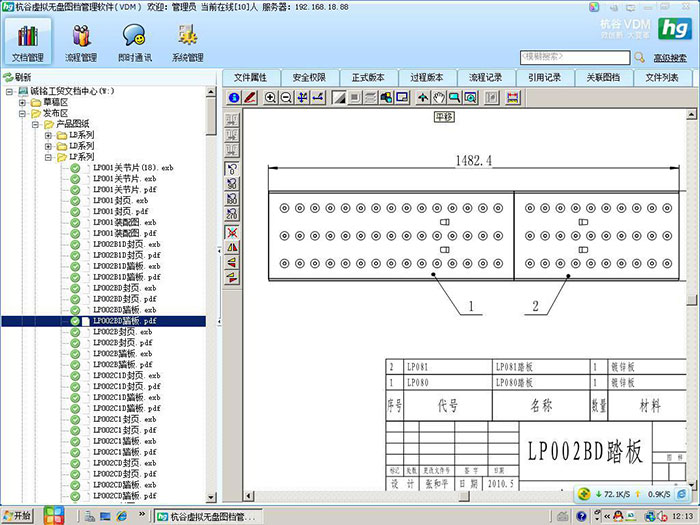Toggle the no-mirror red X button
This screenshot has height=525, width=700.
(232, 232)
